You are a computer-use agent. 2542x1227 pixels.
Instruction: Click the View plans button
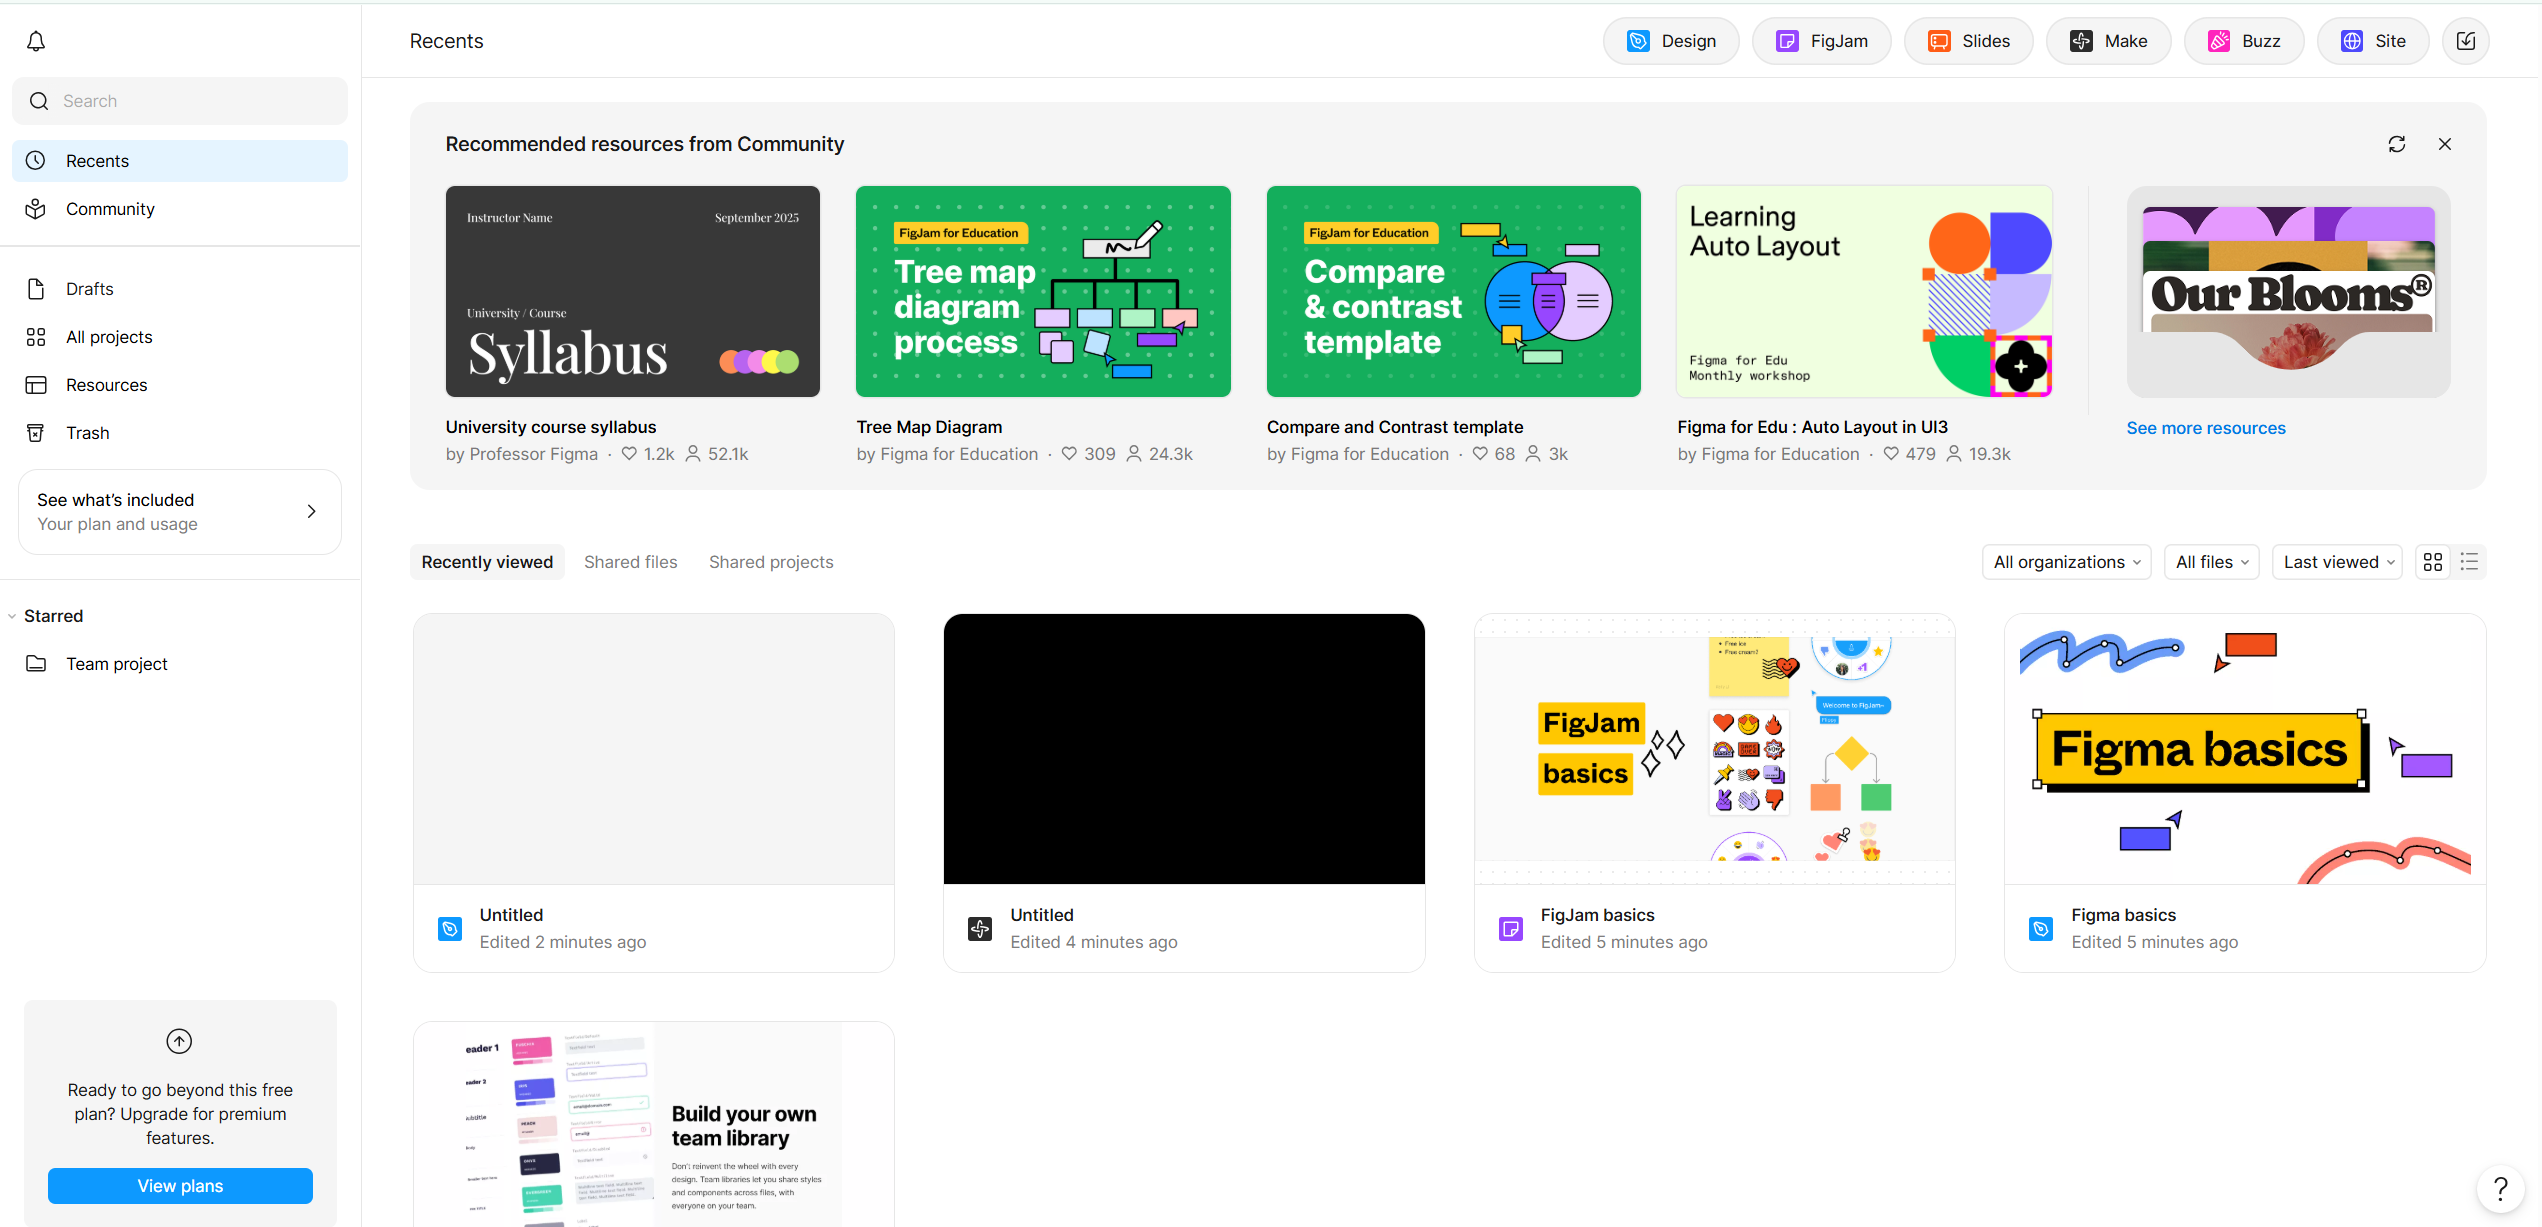pyautogui.click(x=180, y=1186)
